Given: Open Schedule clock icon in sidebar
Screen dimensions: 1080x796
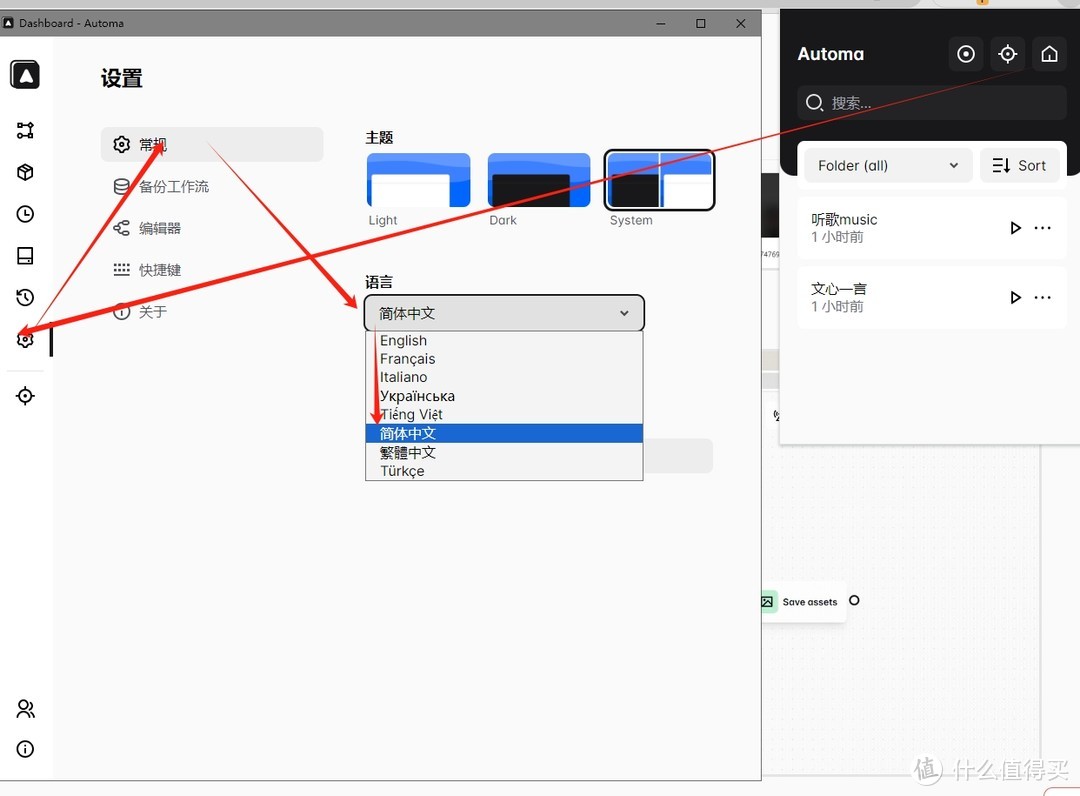Looking at the screenshot, I should 25,214.
